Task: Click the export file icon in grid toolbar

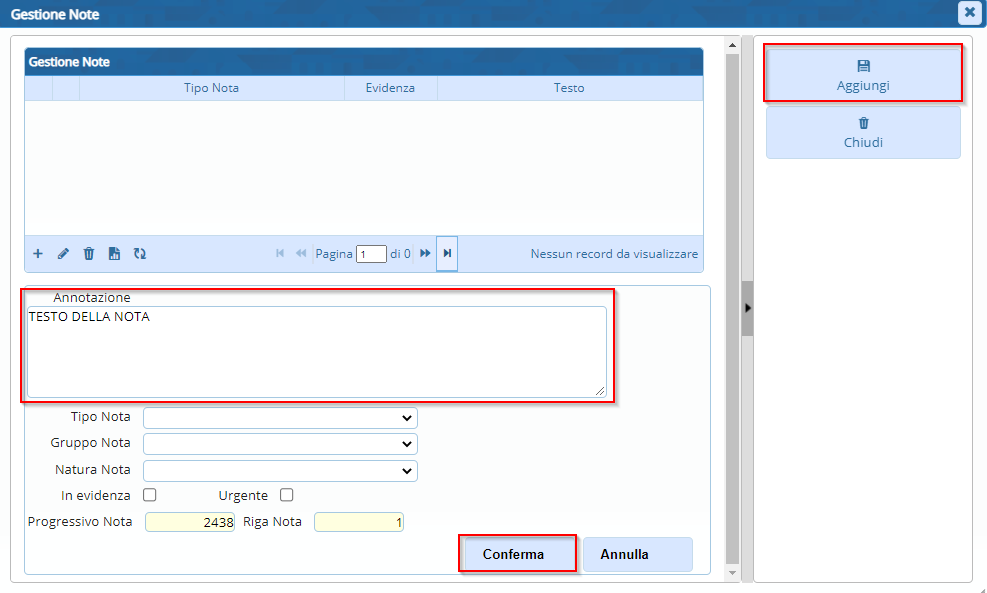Action: click(114, 254)
